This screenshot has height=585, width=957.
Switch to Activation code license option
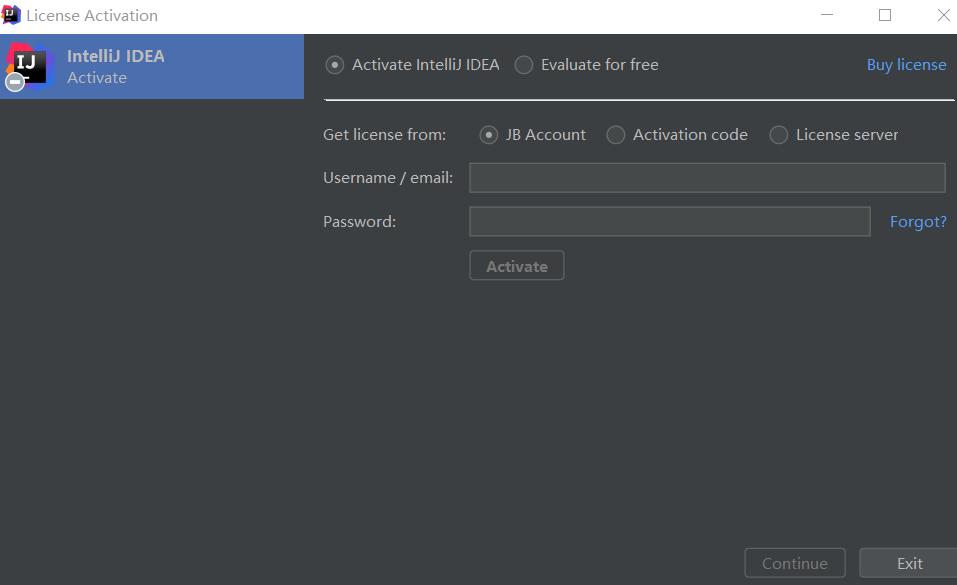pyautogui.click(x=615, y=135)
